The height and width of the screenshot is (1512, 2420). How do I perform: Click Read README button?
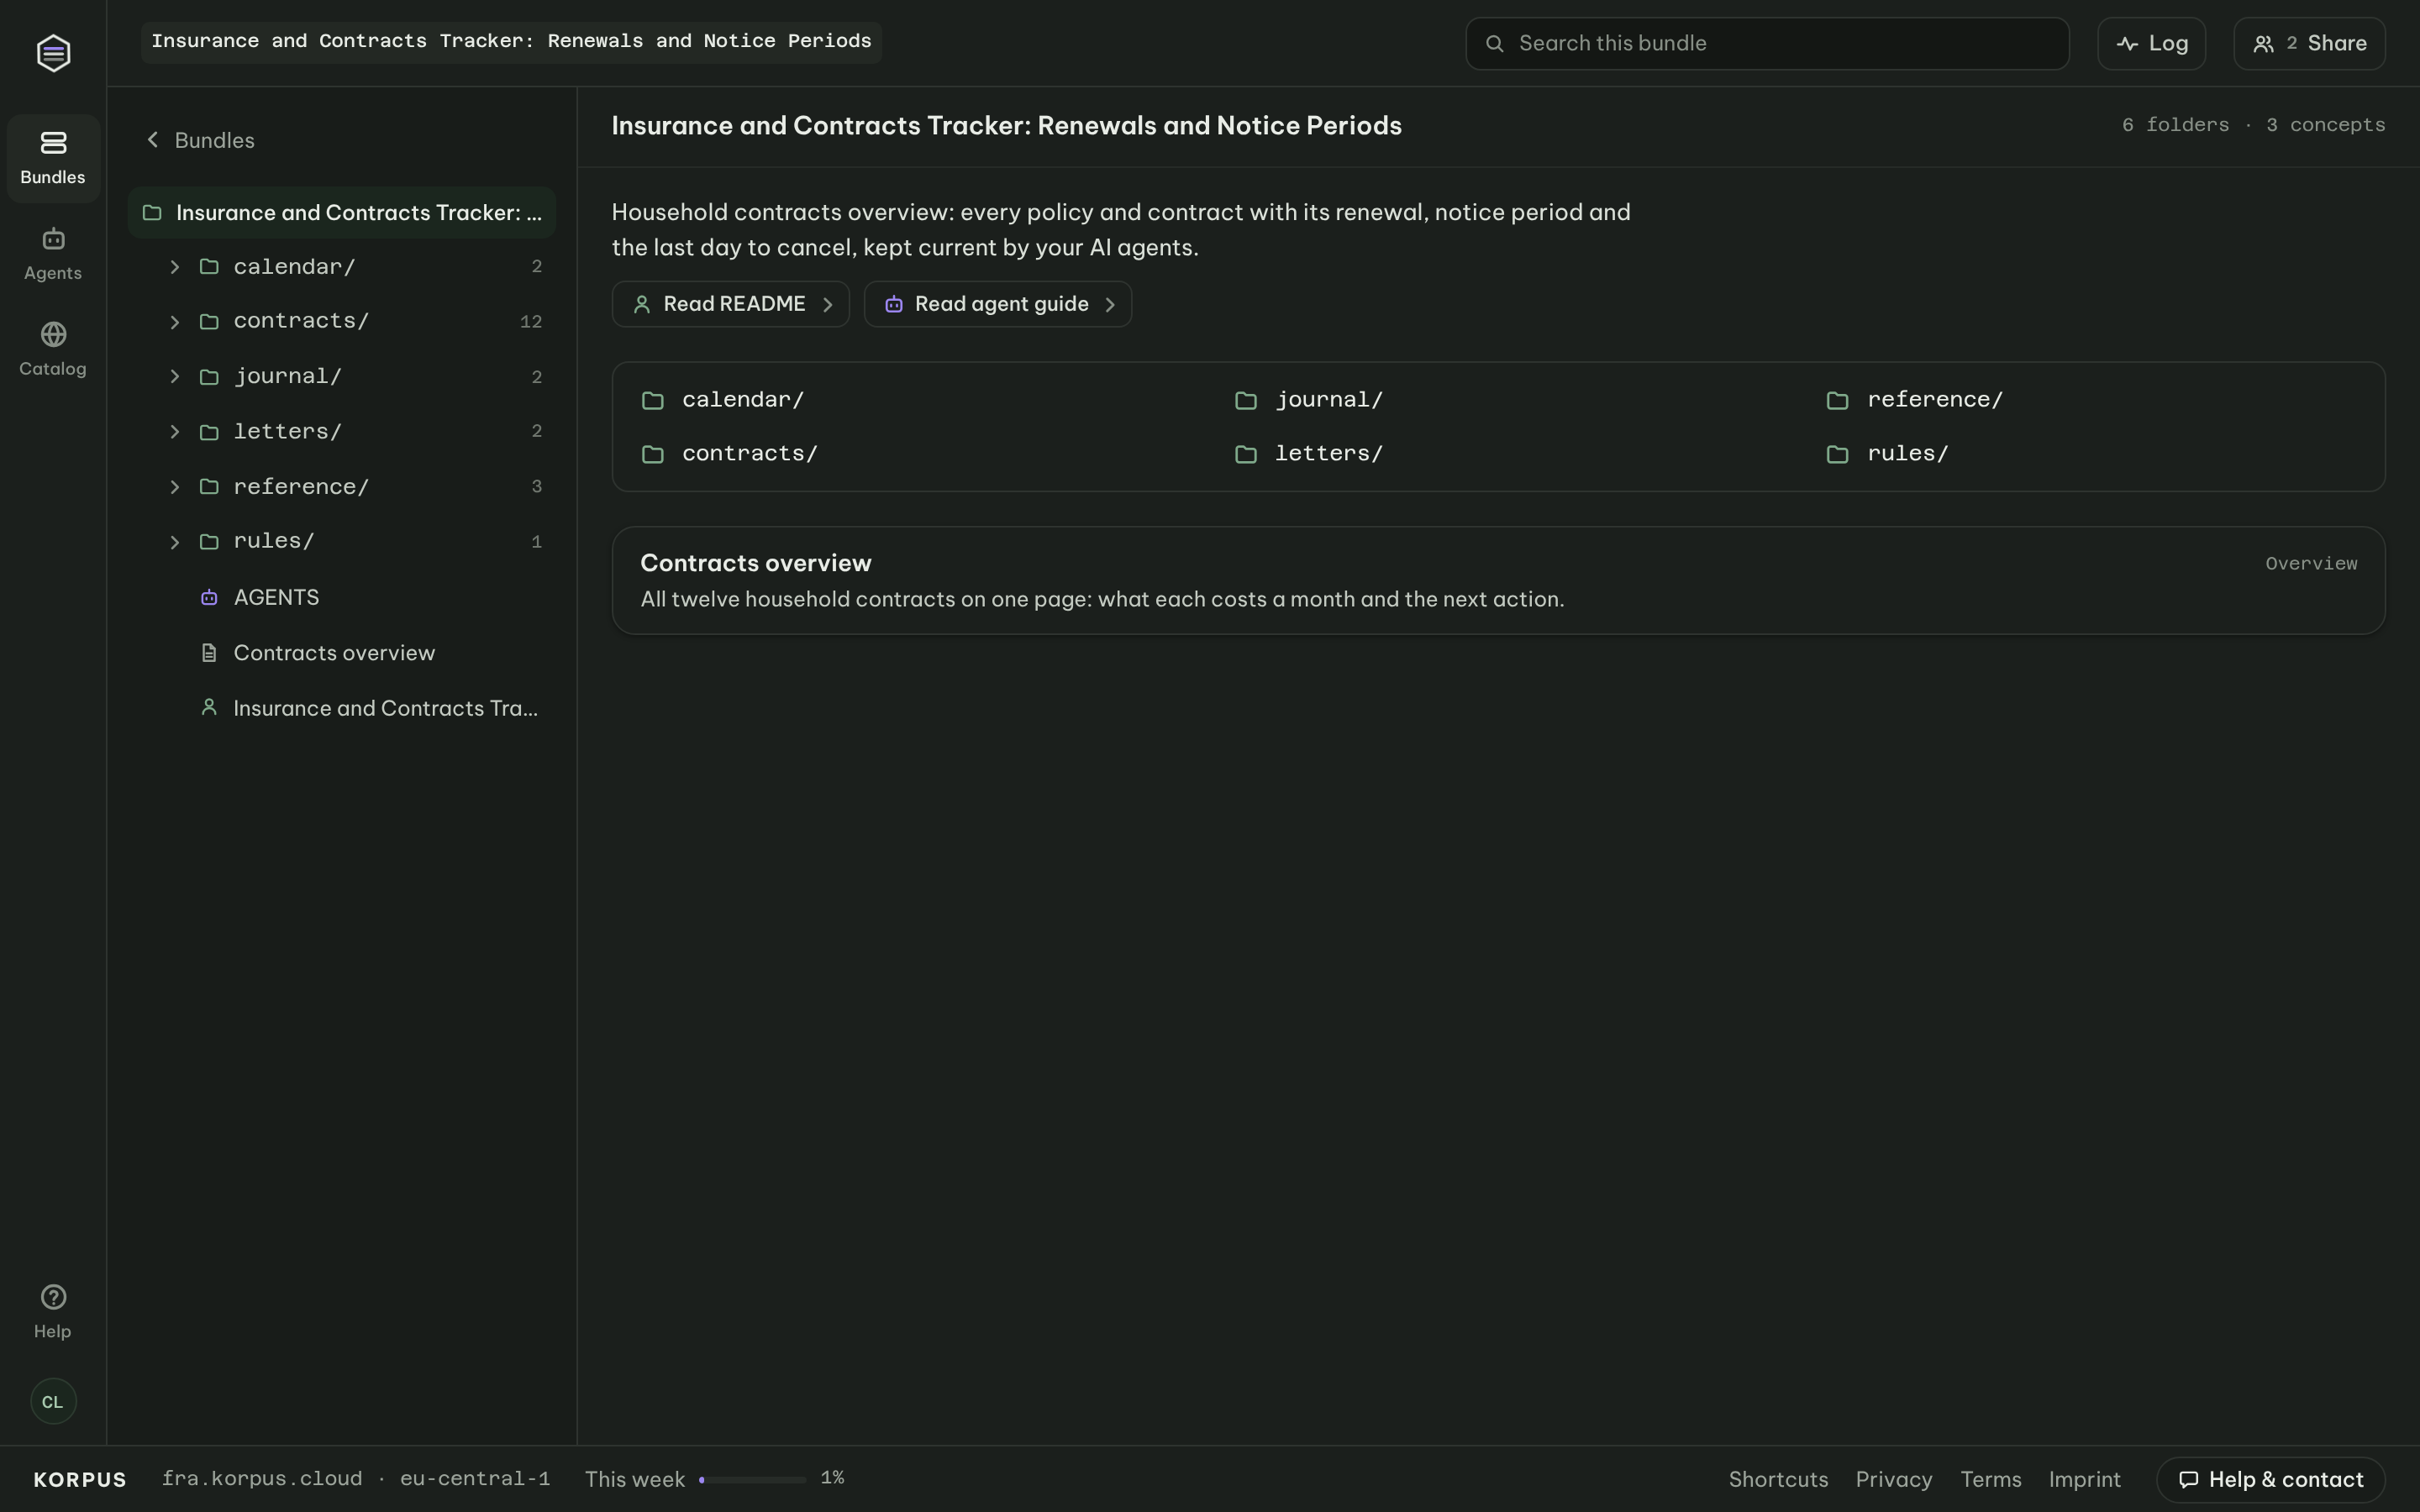coord(730,304)
